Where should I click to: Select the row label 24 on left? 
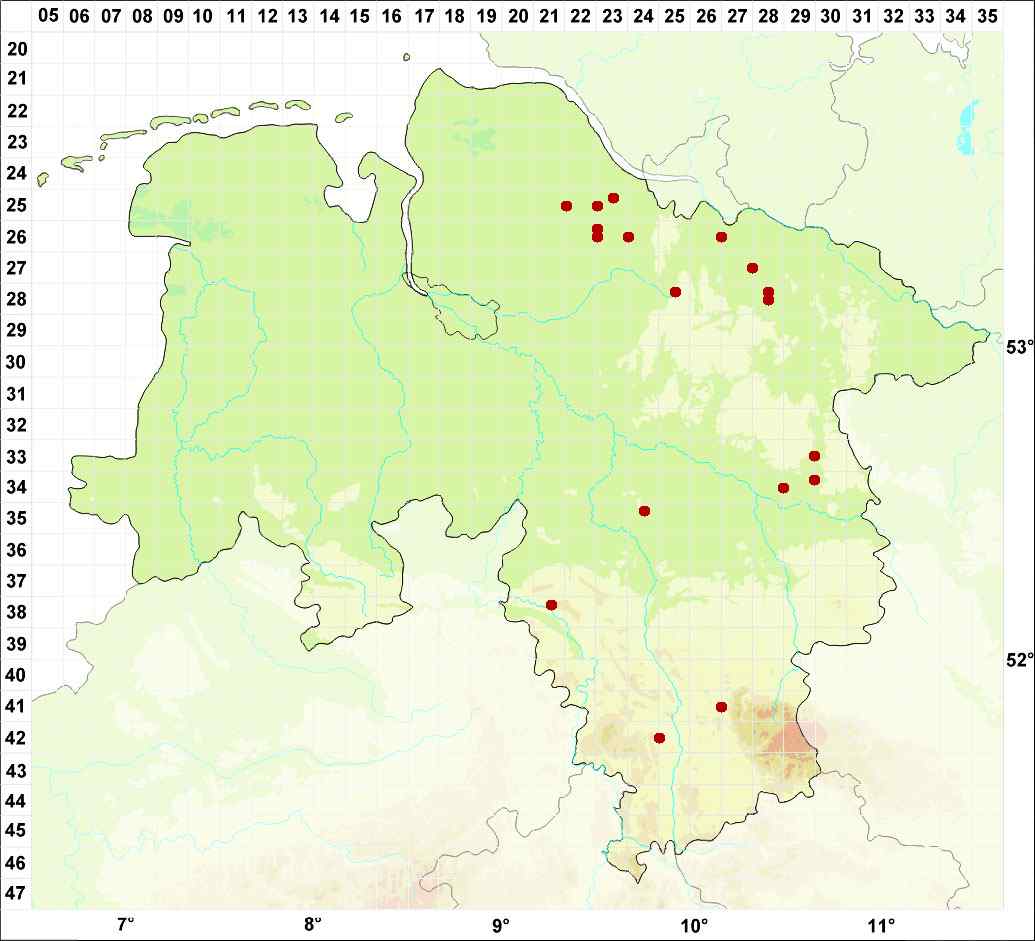pyautogui.click(x=17, y=174)
